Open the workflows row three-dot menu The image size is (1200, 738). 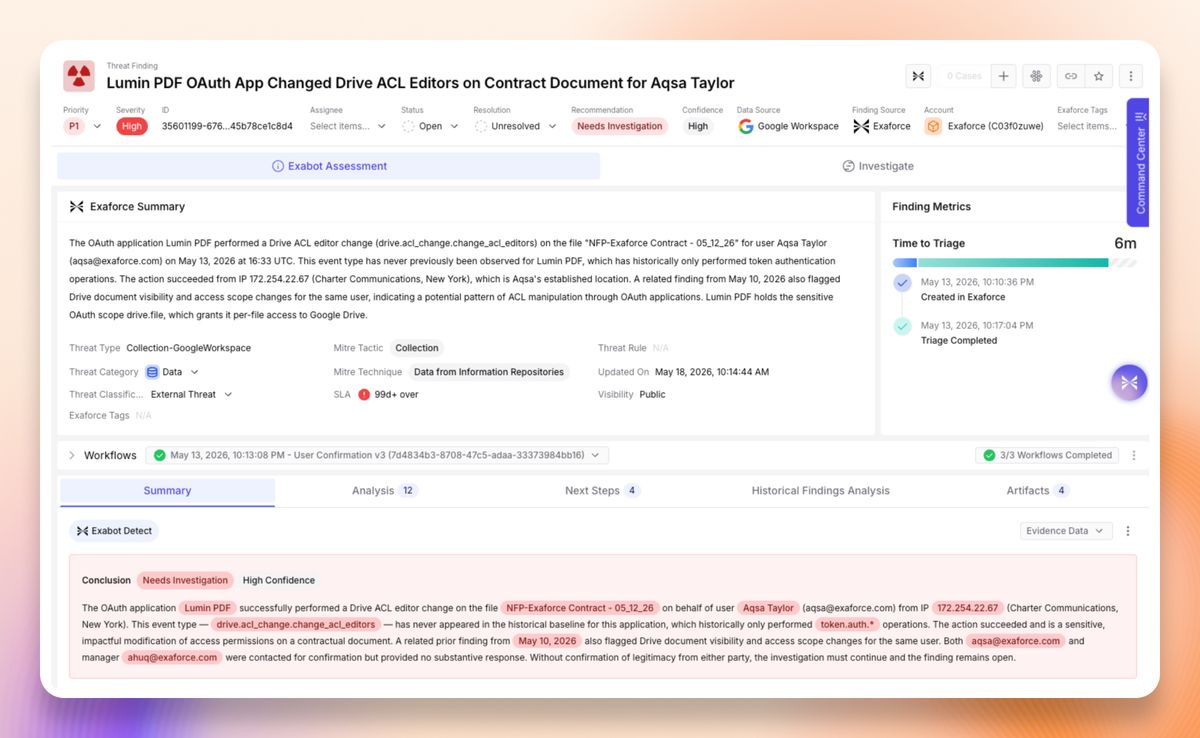pos(1133,455)
